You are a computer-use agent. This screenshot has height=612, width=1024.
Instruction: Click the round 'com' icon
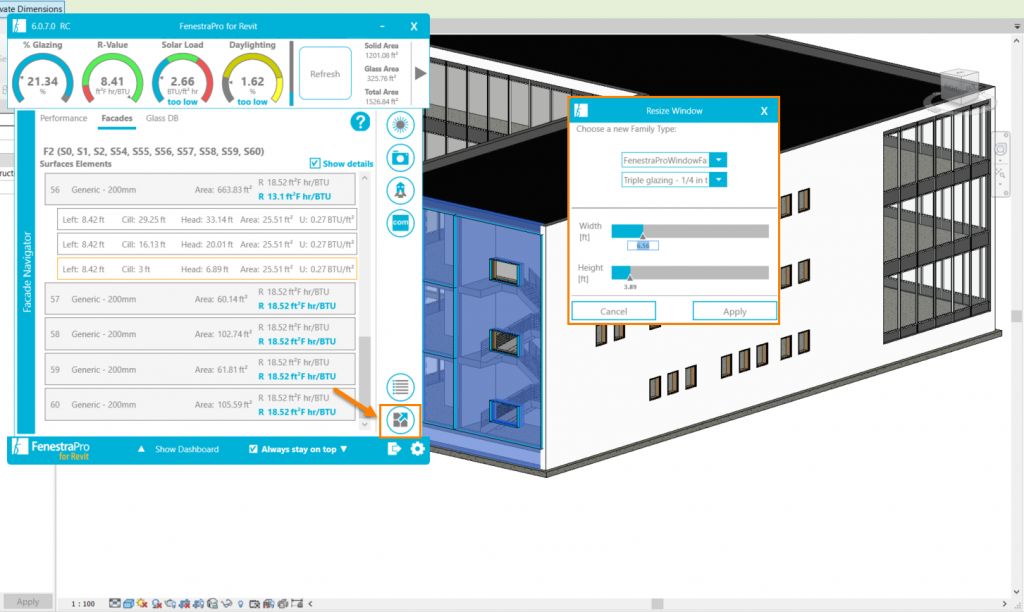[400, 223]
